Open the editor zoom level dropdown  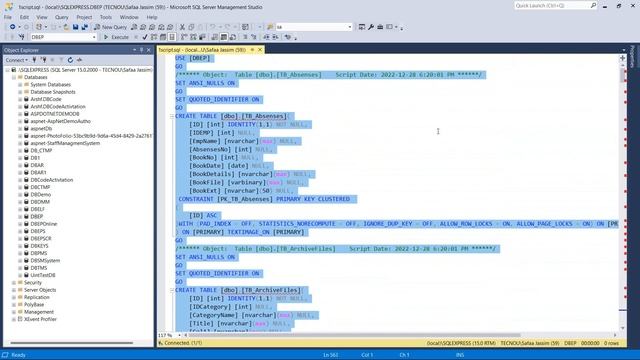pos(179,335)
